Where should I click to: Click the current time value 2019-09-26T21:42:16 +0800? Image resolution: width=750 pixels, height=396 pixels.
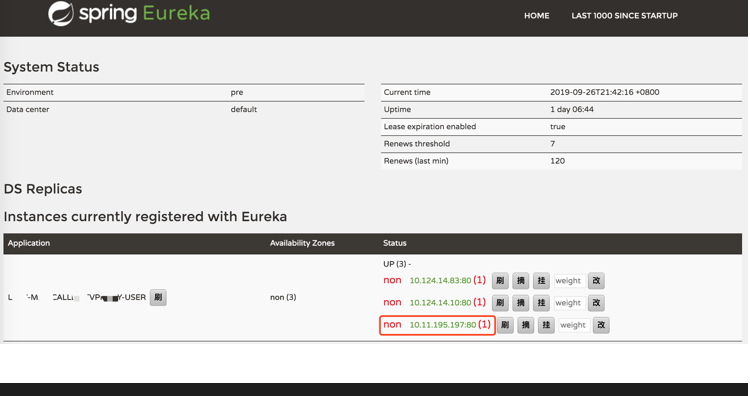[x=605, y=92]
